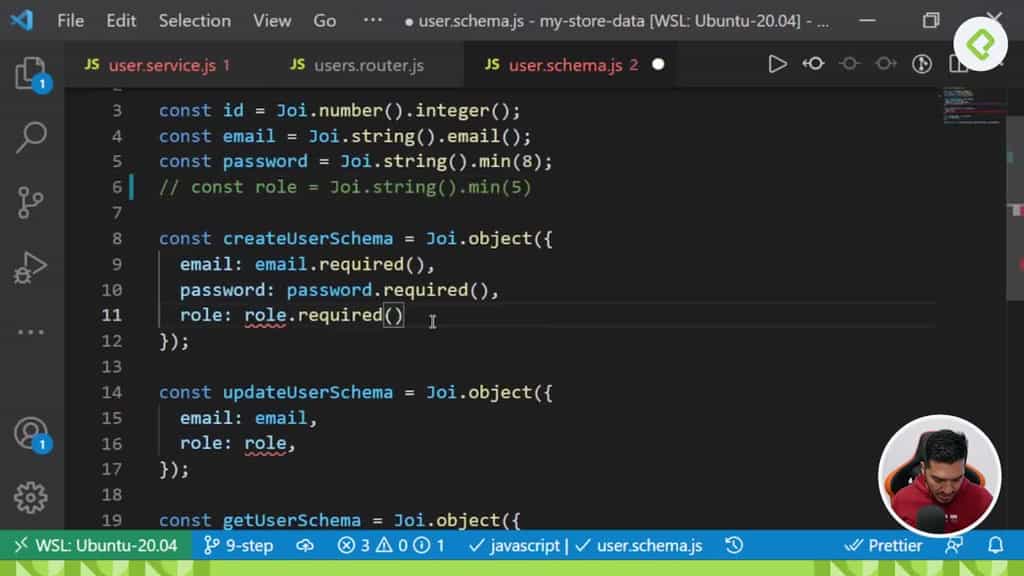Open the Selection menu
Screen dimensions: 1024x576
[x=194, y=20]
